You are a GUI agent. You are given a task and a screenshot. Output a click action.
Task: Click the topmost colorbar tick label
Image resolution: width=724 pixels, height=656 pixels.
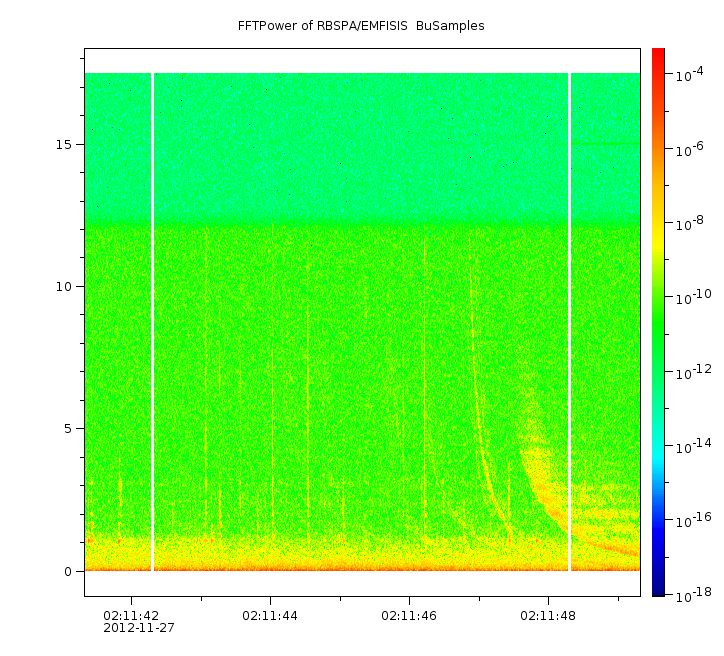[689, 74]
